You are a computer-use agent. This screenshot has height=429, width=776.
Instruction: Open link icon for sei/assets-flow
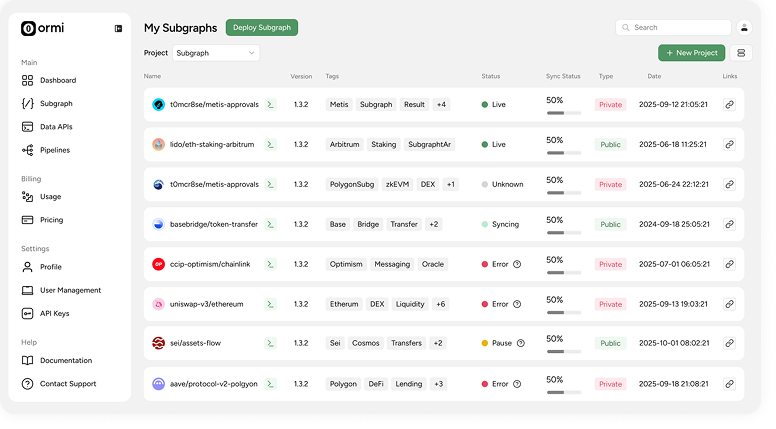point(729,343)
